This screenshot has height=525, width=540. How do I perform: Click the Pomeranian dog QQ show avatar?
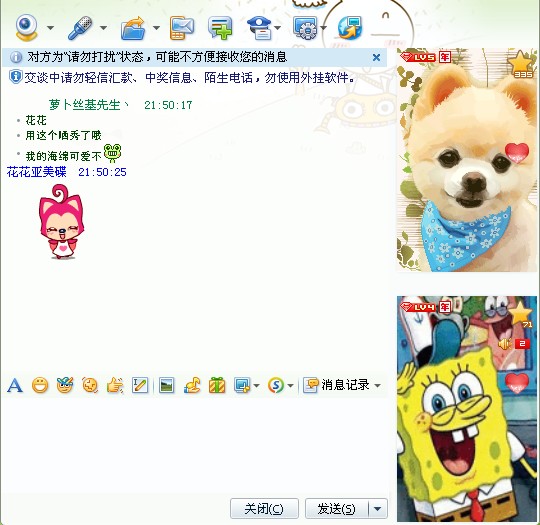tap(467, 160)
